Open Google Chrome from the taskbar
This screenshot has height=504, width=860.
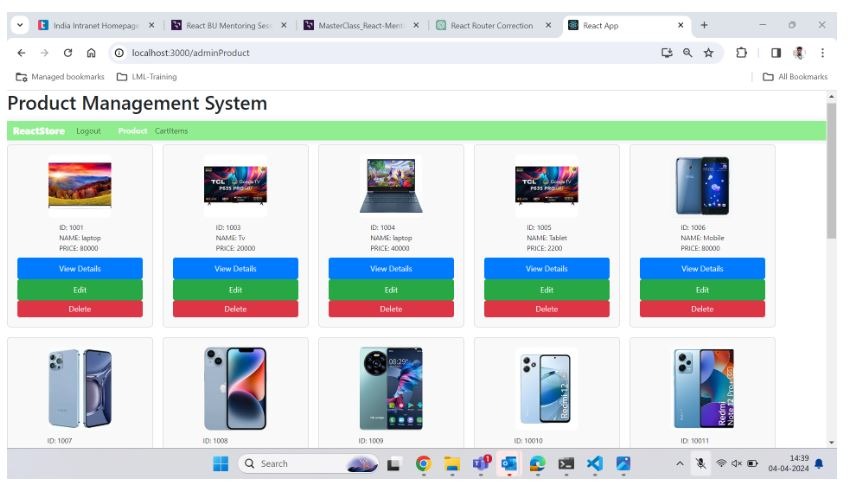[x=423, y=465]
